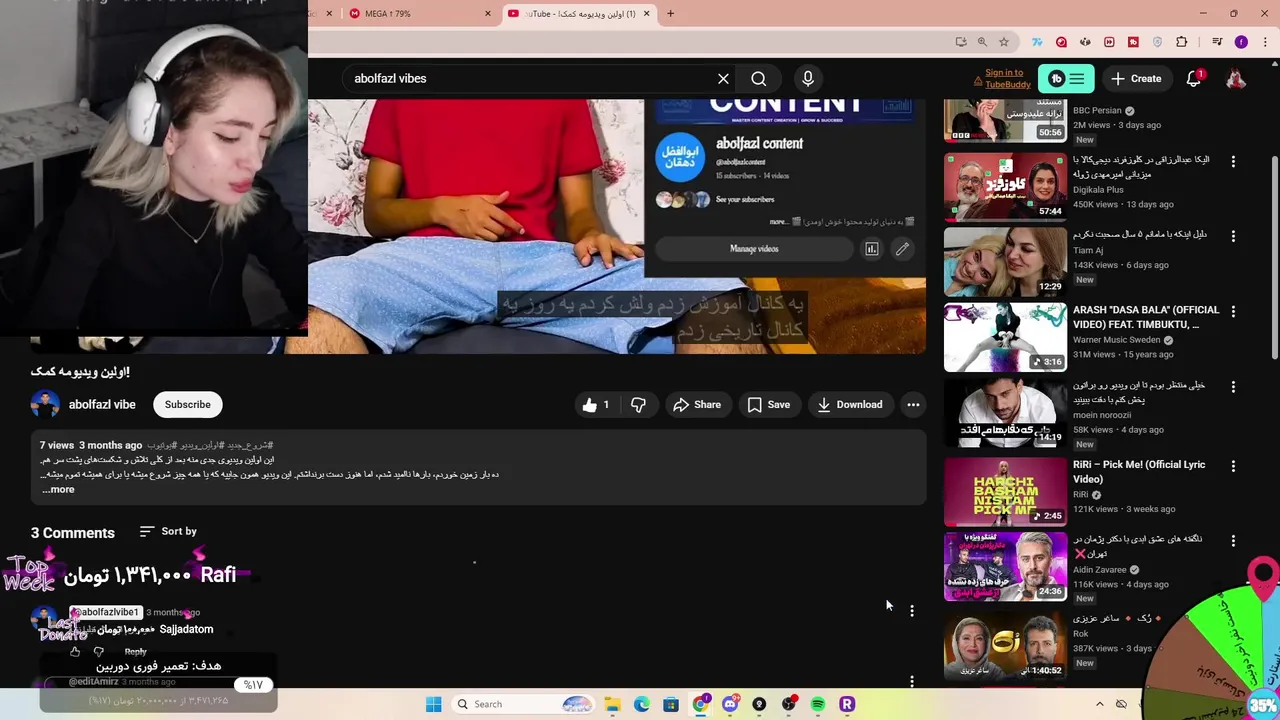This screenshot has width=1280, height=720.
Task: Share the video
Action: point(697,405)
